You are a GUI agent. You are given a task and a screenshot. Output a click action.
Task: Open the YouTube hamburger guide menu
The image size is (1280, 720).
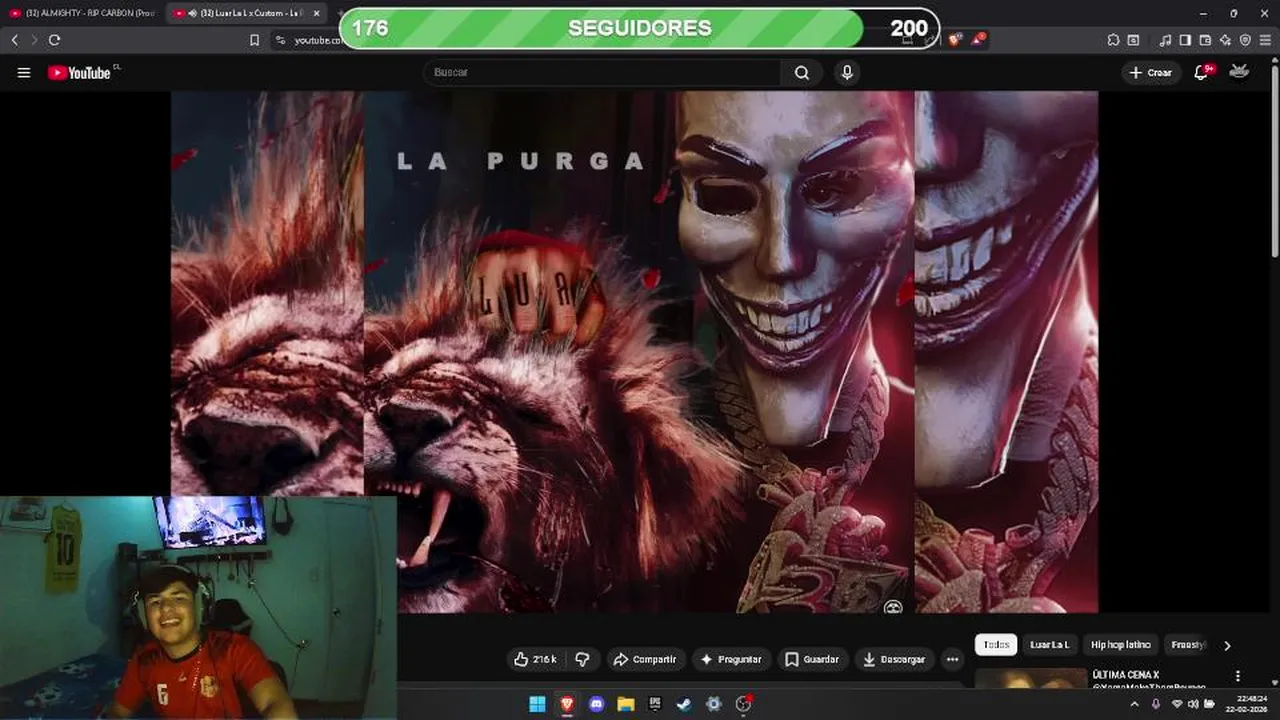point(24,73)
